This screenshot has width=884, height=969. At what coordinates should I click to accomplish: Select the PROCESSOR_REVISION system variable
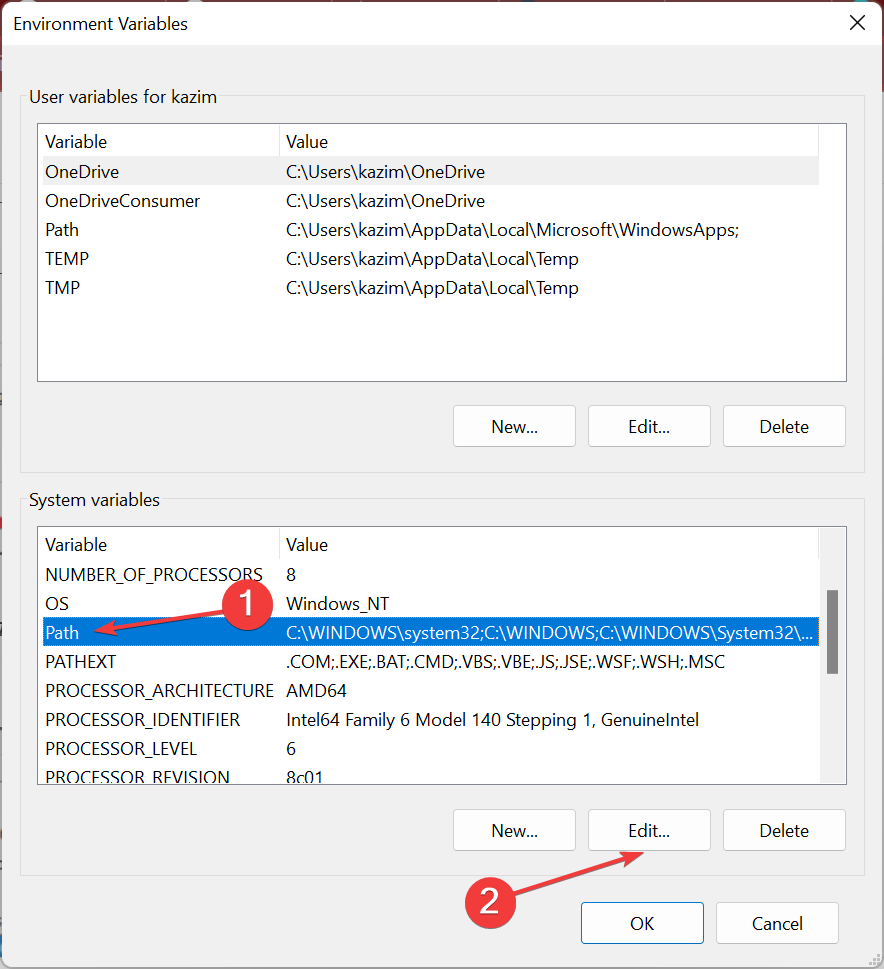tap(431, 776)
